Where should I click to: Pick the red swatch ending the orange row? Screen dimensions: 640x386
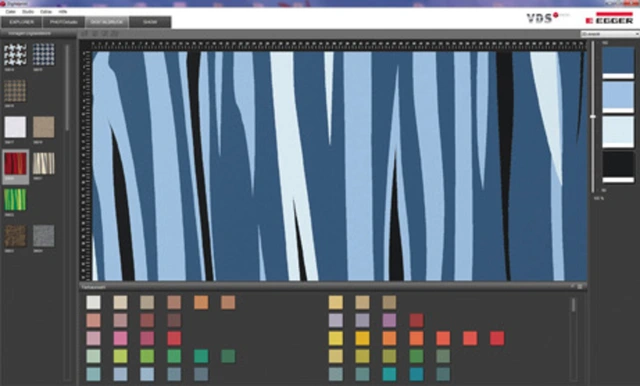tap(497, 338)
